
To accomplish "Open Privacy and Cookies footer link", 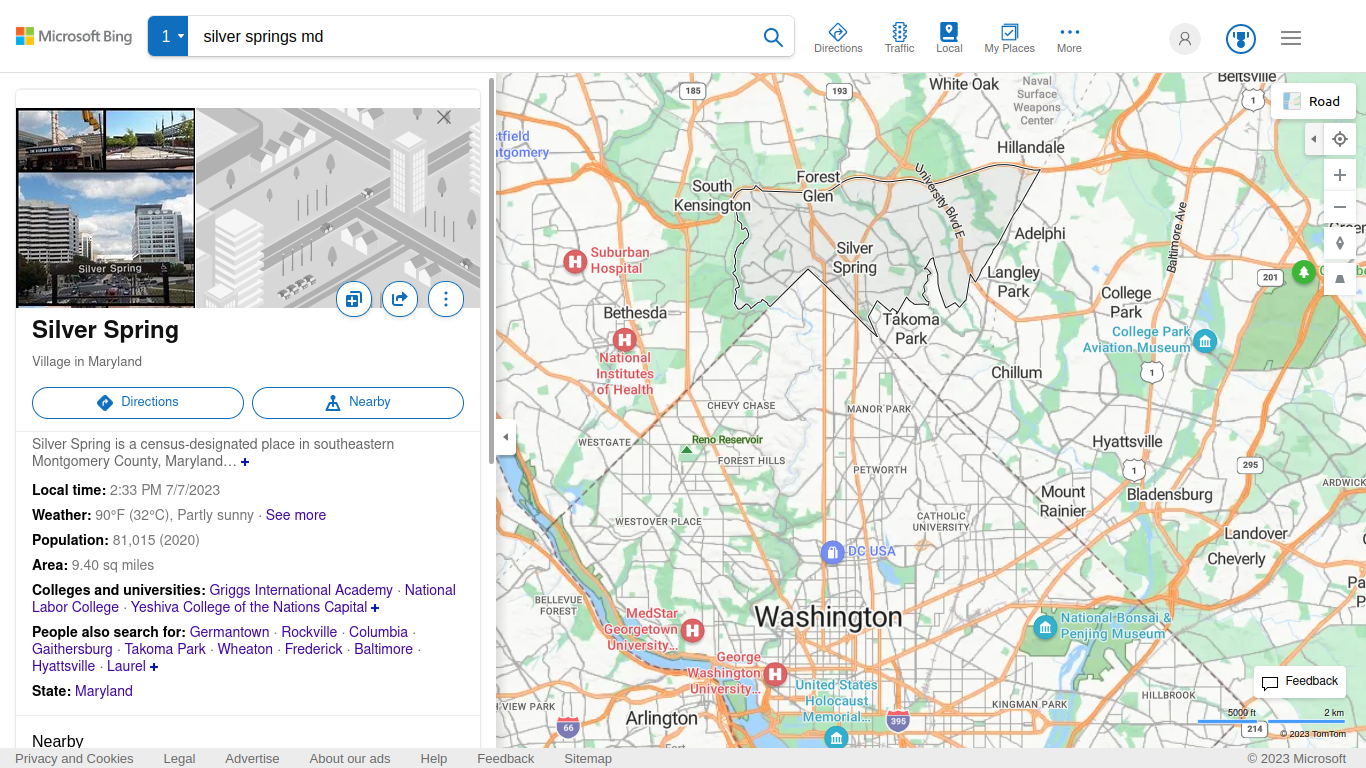I will click(74, 758).
